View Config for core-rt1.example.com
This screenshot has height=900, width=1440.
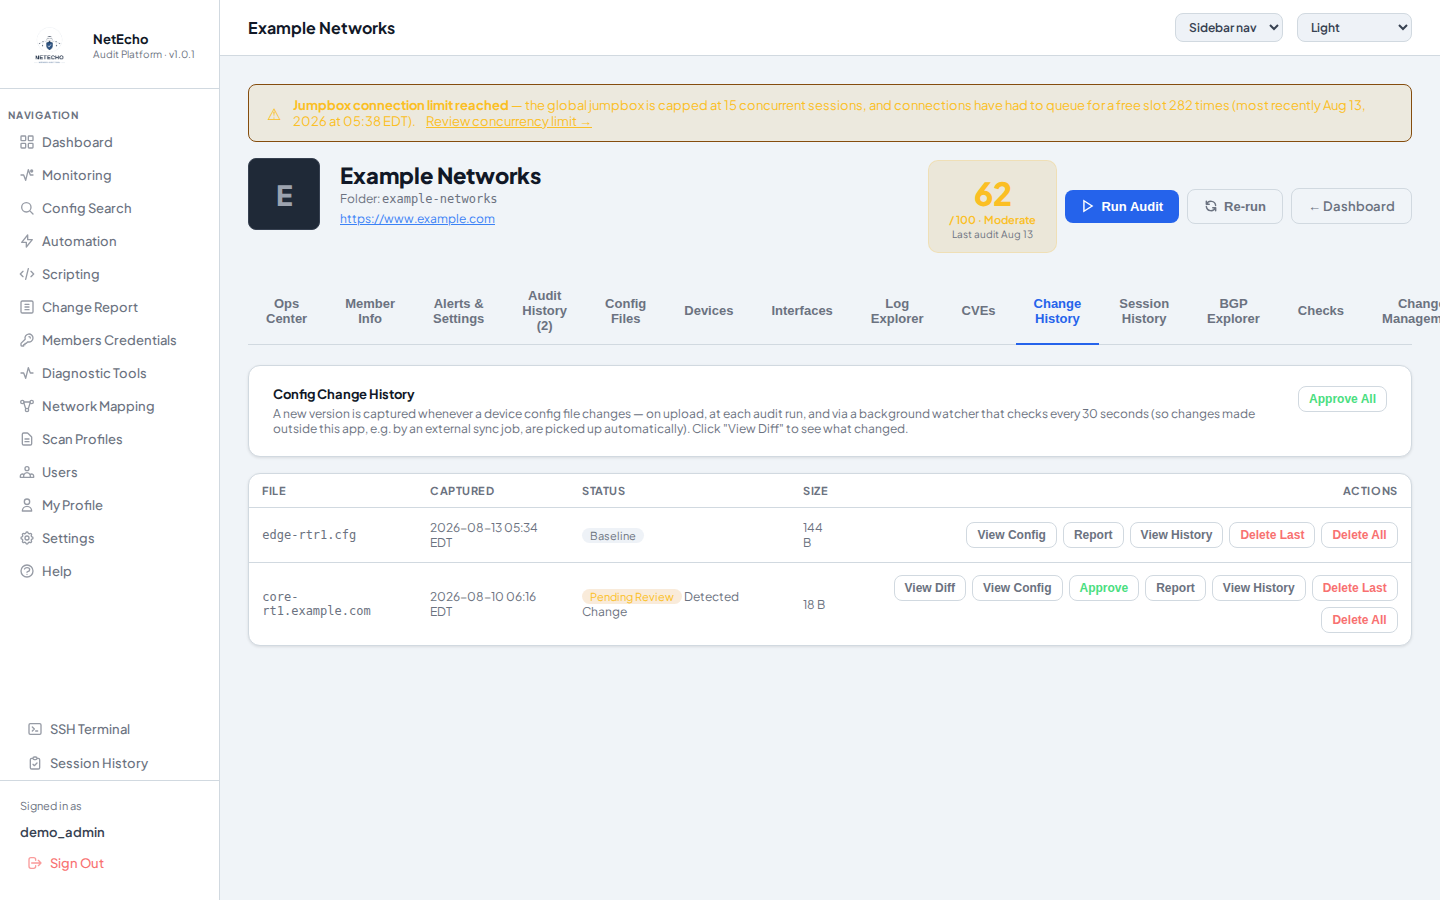tap(1017, 588)
